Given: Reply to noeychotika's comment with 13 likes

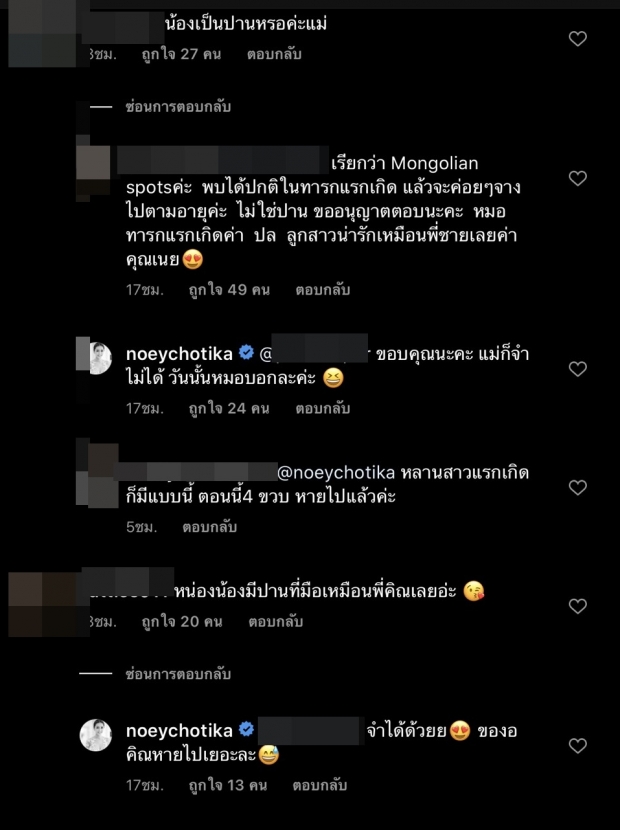Looking at the screenshot, I should 320,786.
